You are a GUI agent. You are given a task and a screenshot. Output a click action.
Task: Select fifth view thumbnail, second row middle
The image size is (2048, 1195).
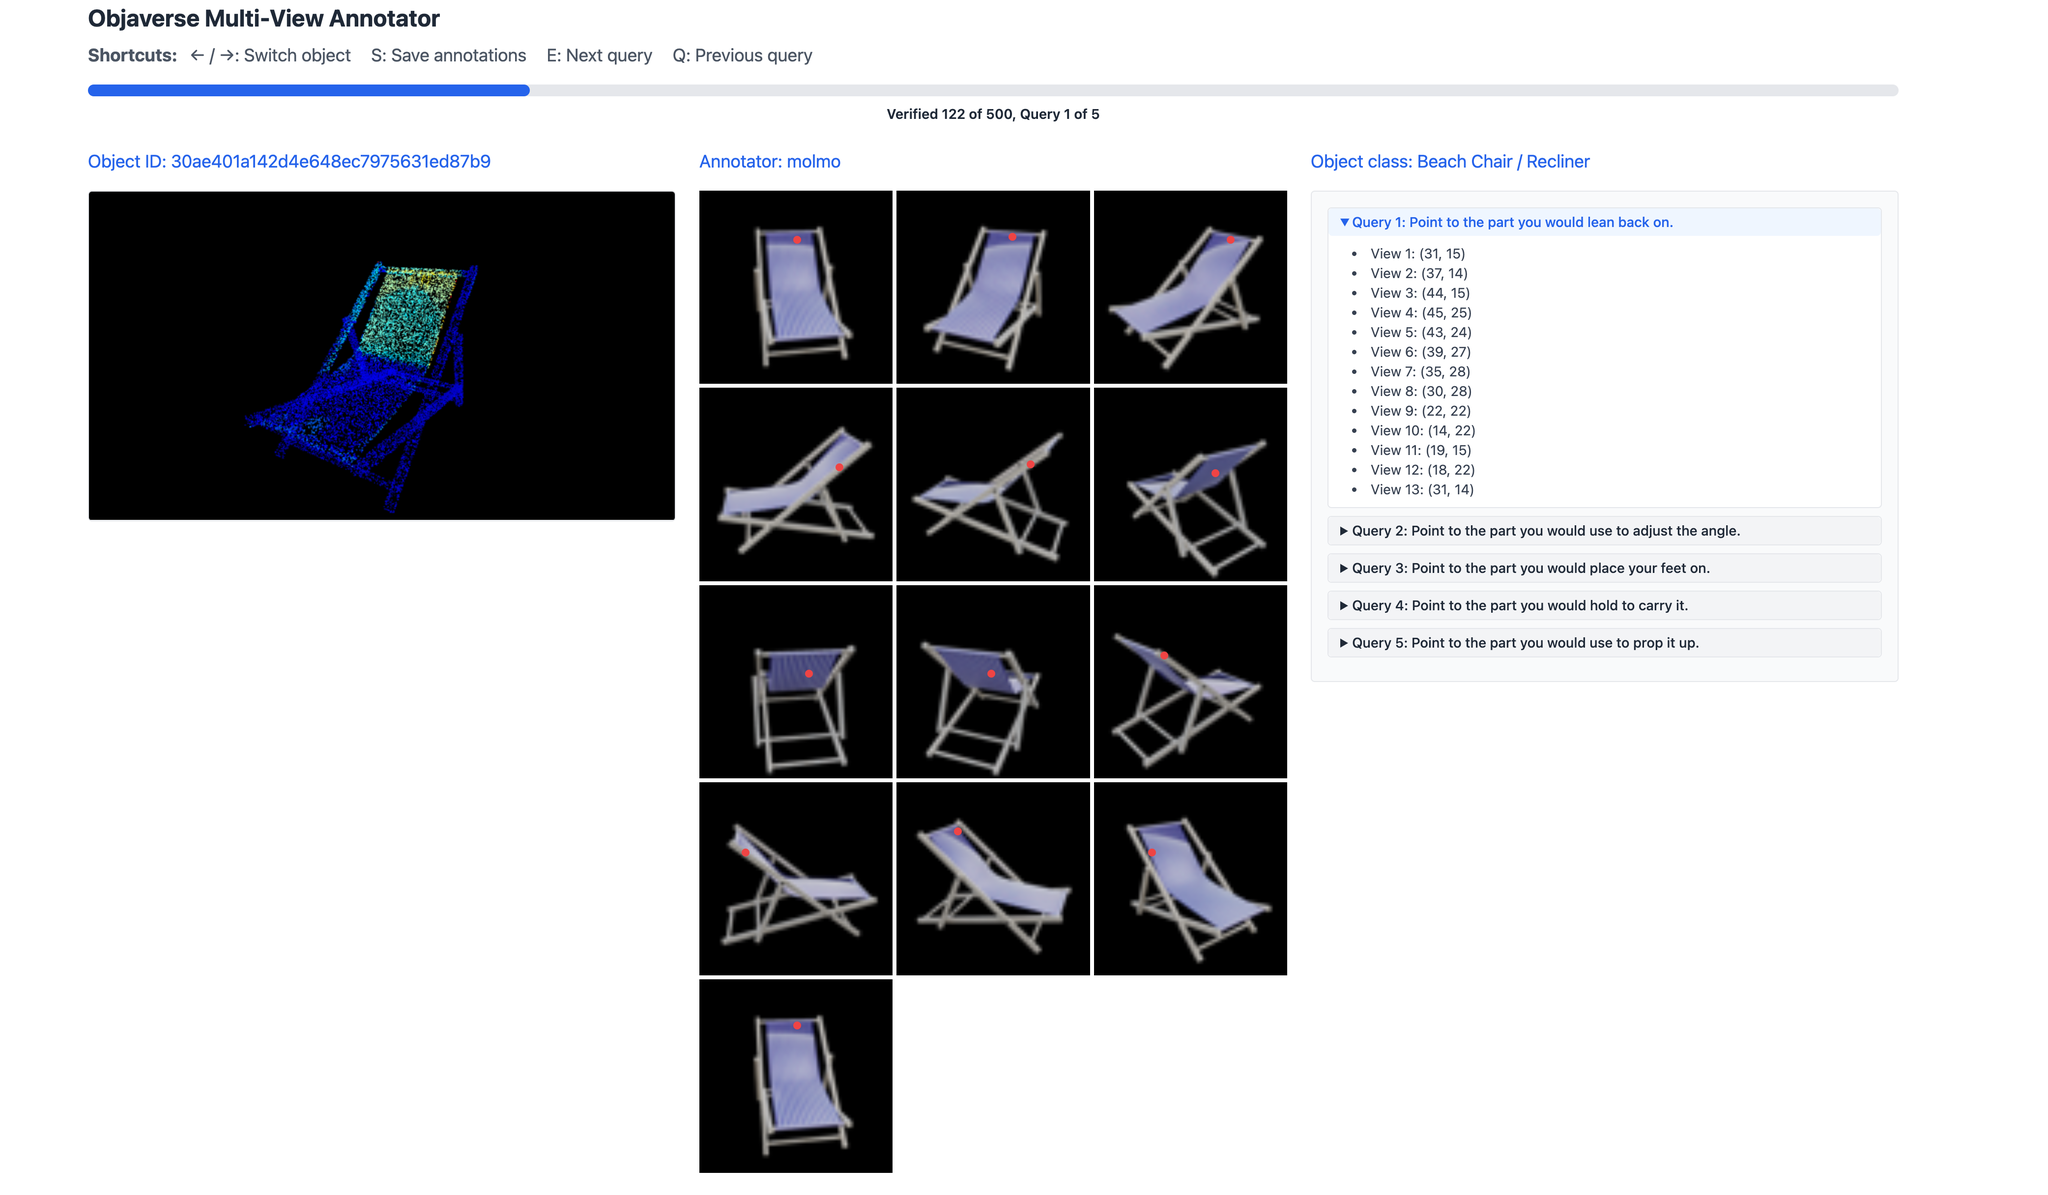[993, 484]
